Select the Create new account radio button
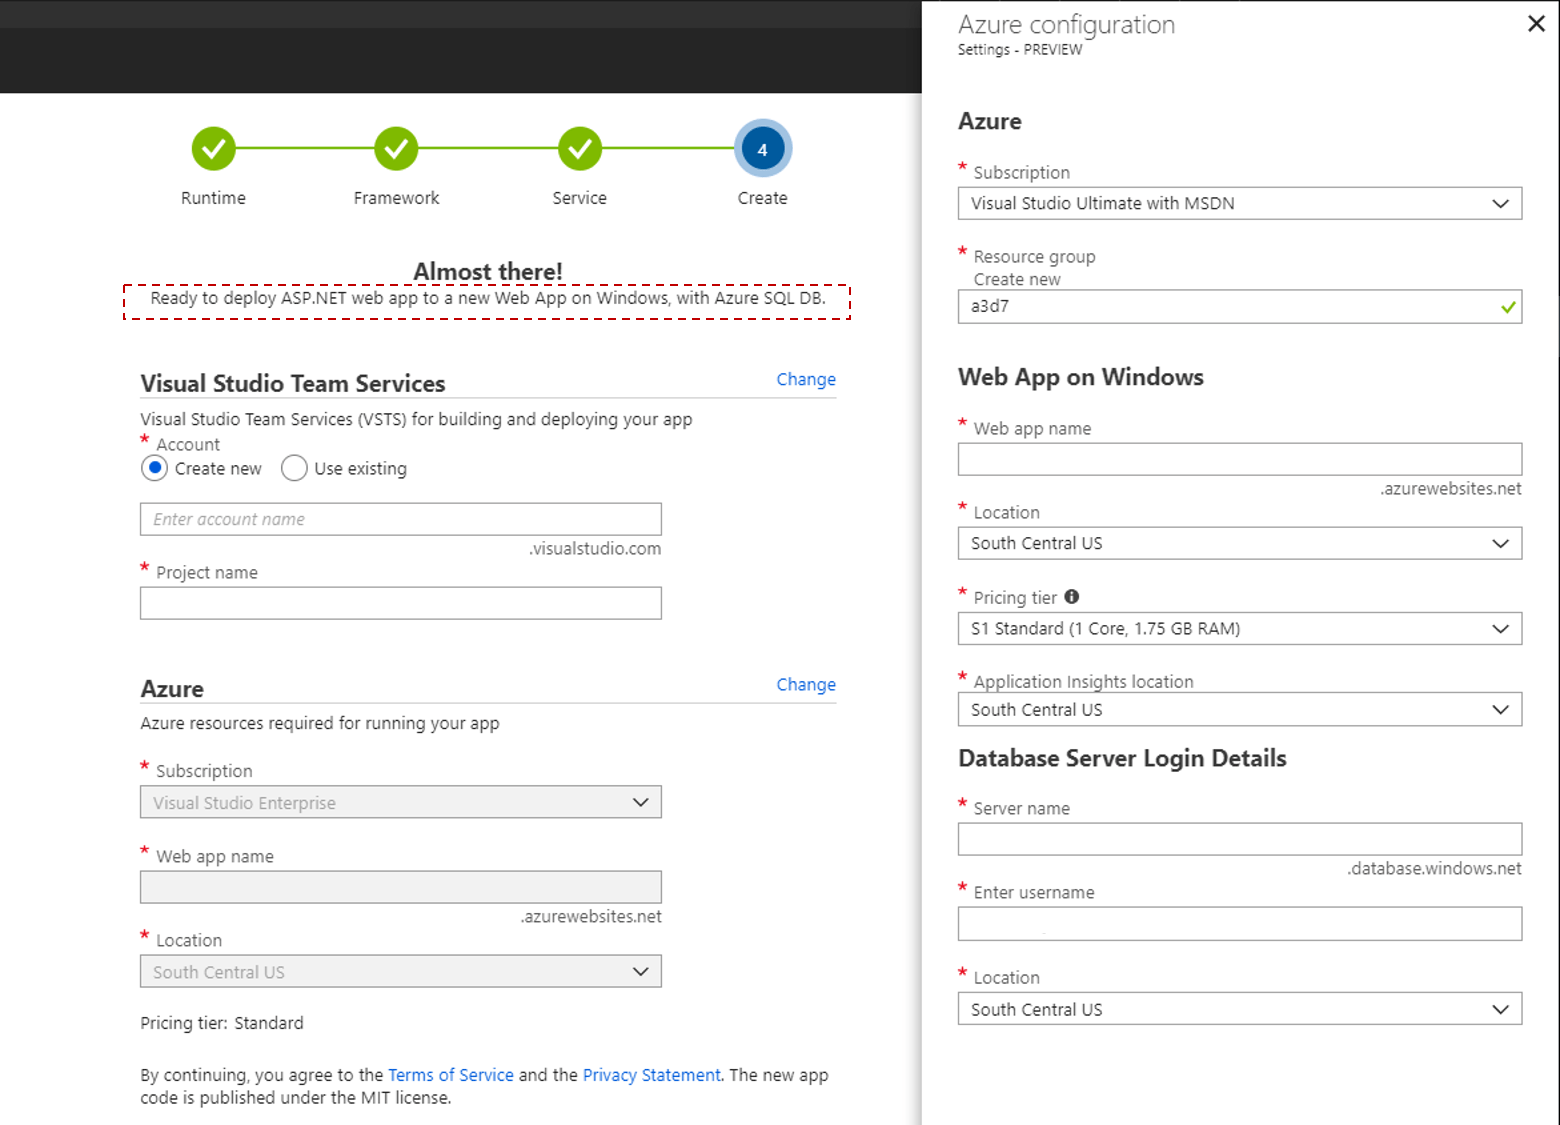The image size is (1560, 1125). tap(155, 468)
